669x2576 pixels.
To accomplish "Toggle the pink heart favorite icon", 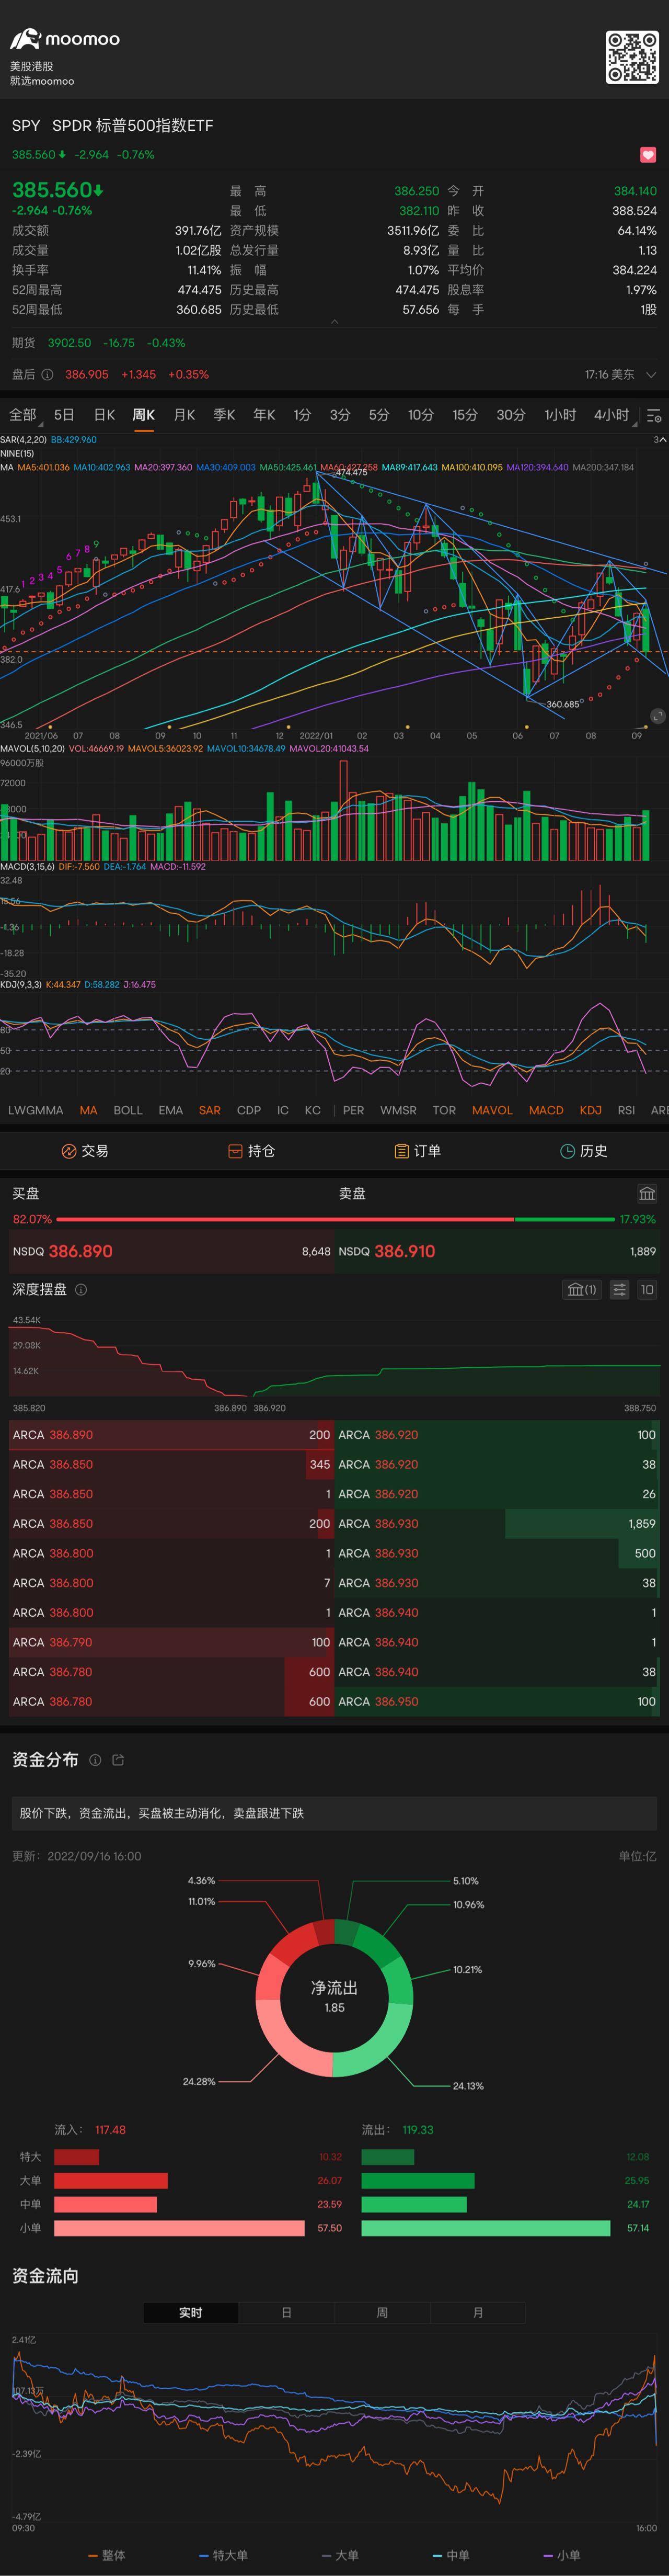I will (x=648, y=155).
